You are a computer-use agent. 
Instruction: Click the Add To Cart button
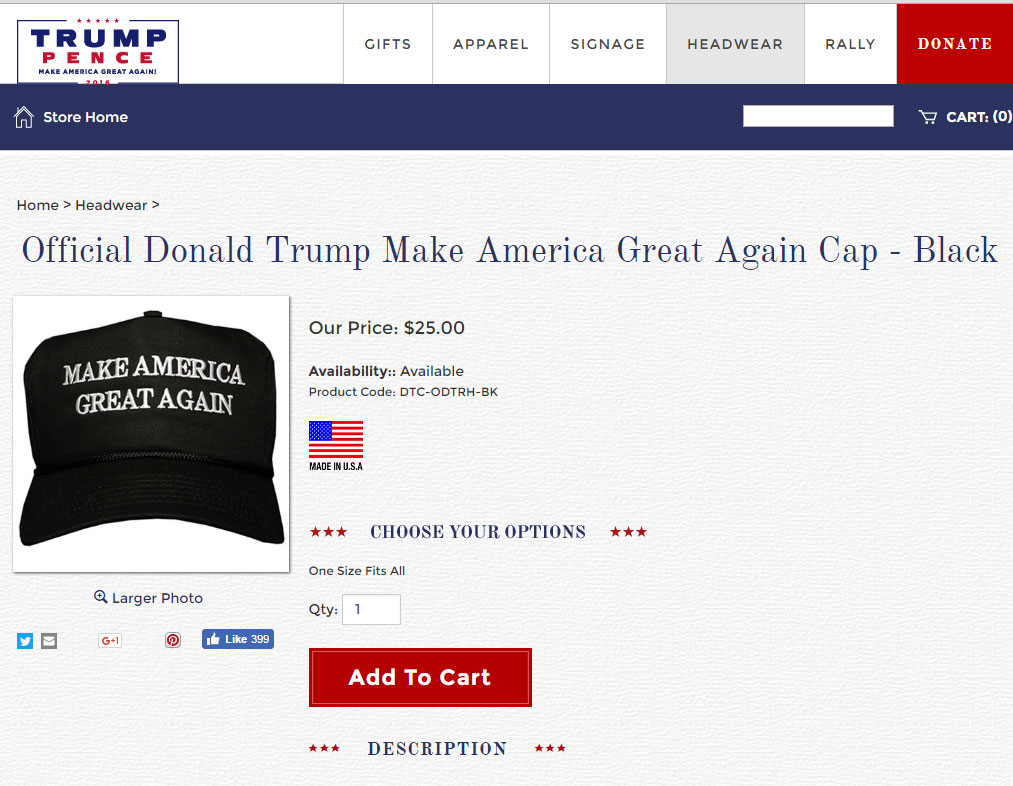(x=420, y=677)
